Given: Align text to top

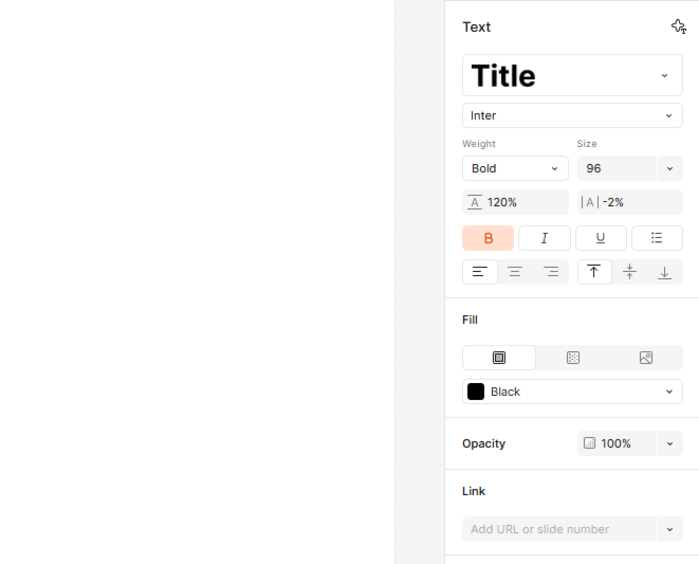Looking at the screenshot, I should (594, 272).
